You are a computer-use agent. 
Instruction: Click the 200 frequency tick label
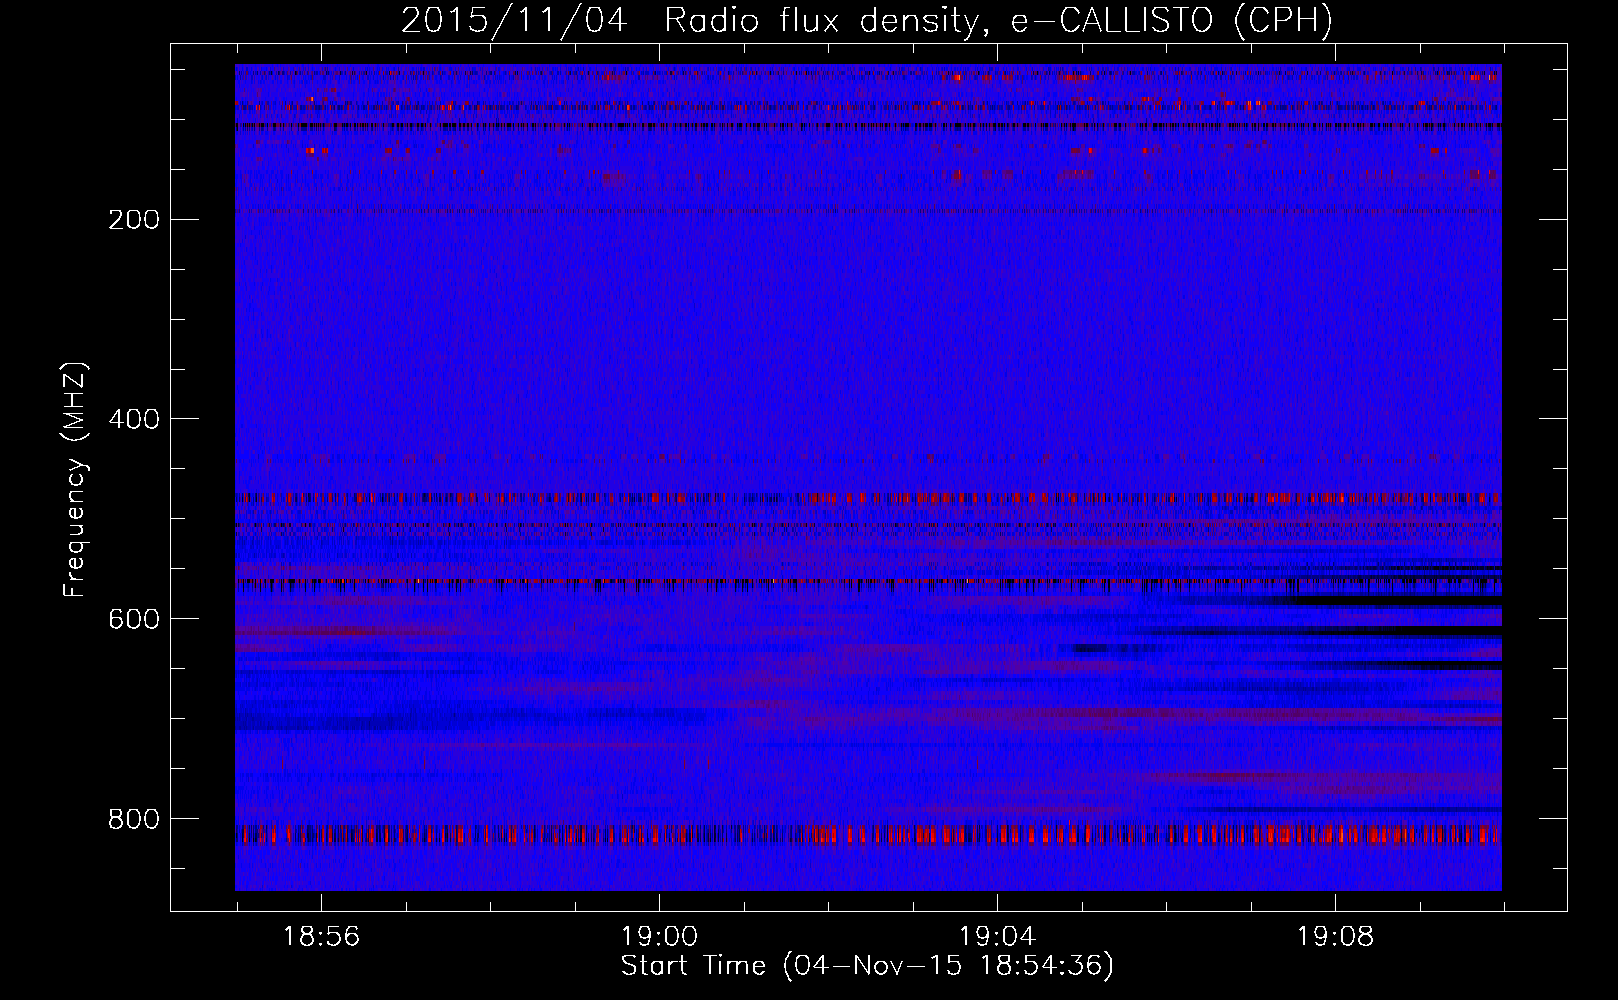pos(134,220)
